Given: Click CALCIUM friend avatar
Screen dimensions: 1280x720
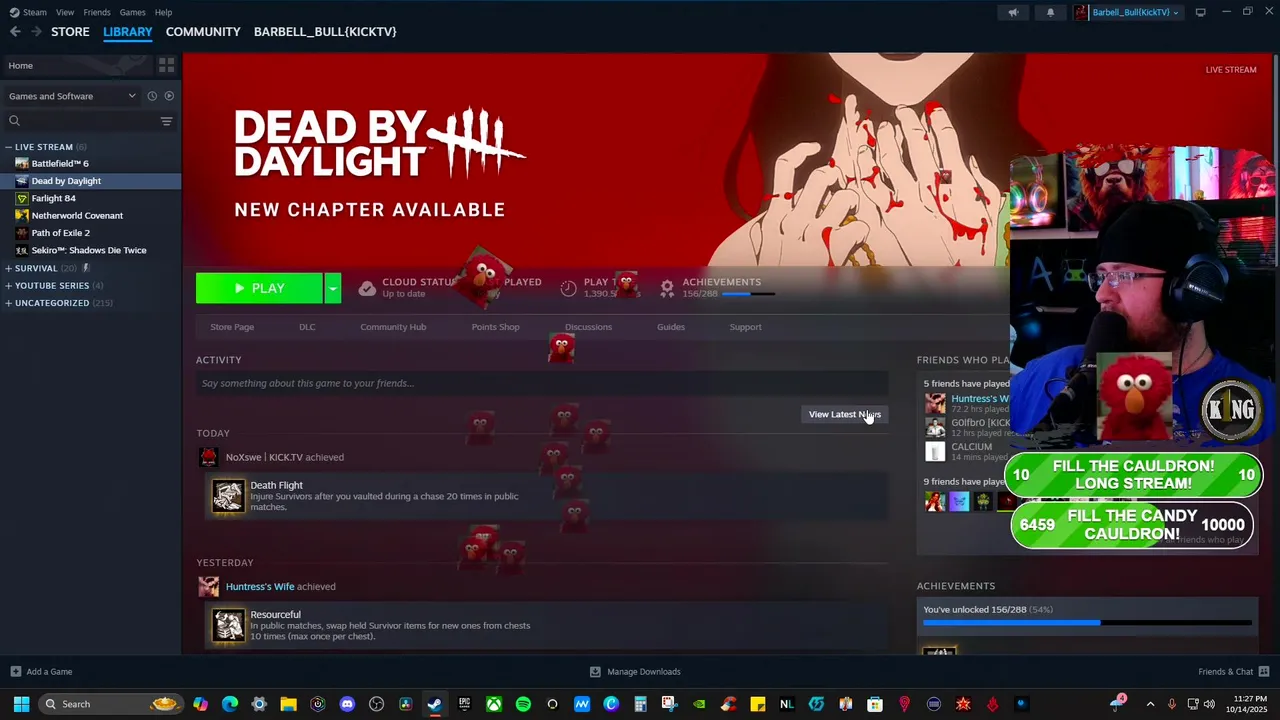Looking at the screenshot, I should click(935, 451).
